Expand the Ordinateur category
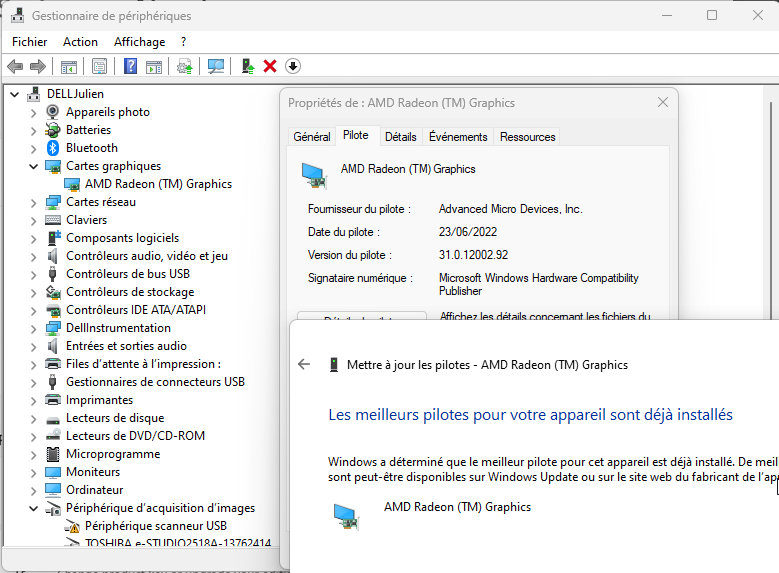Viewport: 779px width, 573px height. tap(33, 491)
